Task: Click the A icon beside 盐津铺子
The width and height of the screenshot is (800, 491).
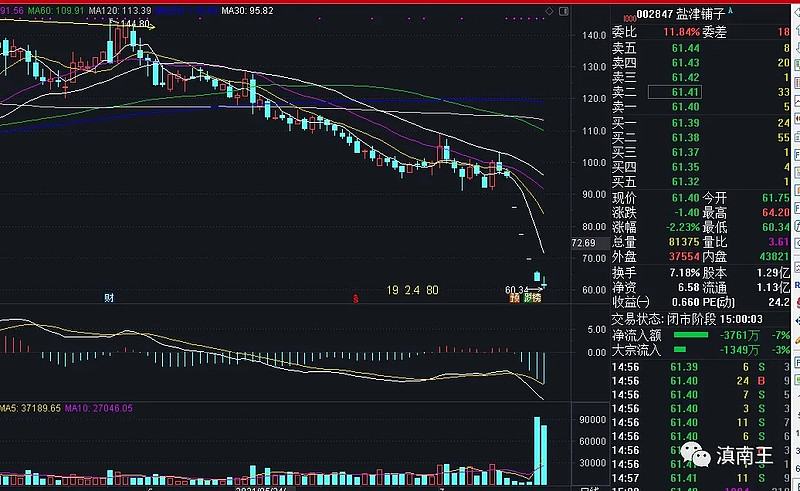Action: (730, 10)
